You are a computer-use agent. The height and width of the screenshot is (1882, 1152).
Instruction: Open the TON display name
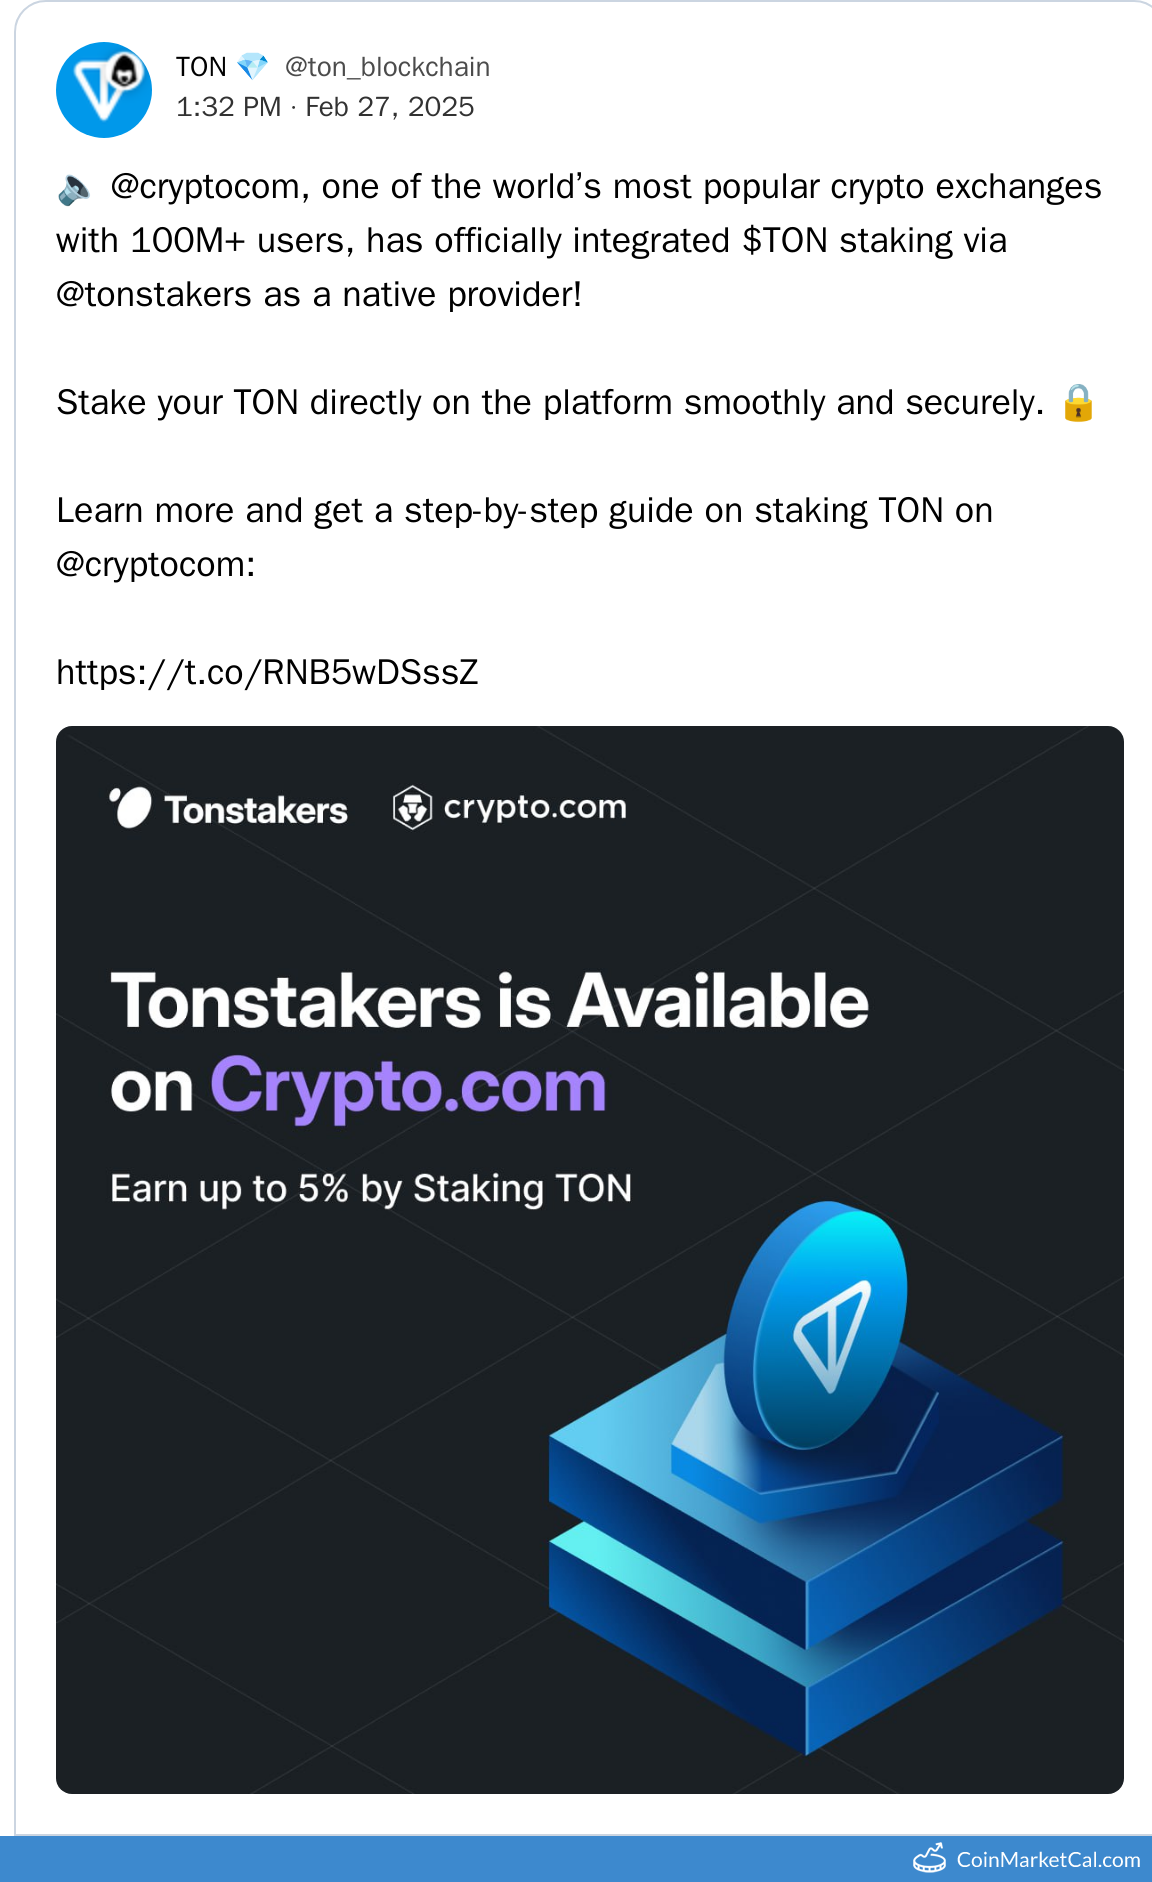201,67
